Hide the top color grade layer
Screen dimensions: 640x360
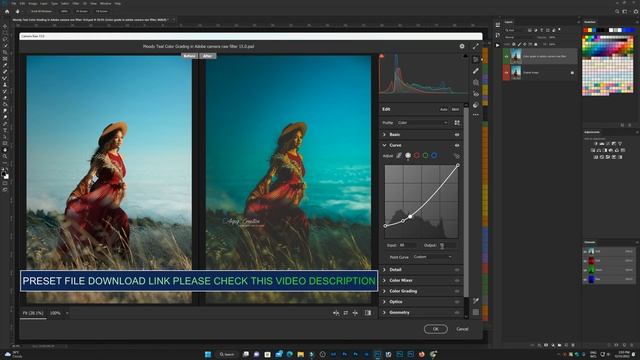[x=506, y=56]
